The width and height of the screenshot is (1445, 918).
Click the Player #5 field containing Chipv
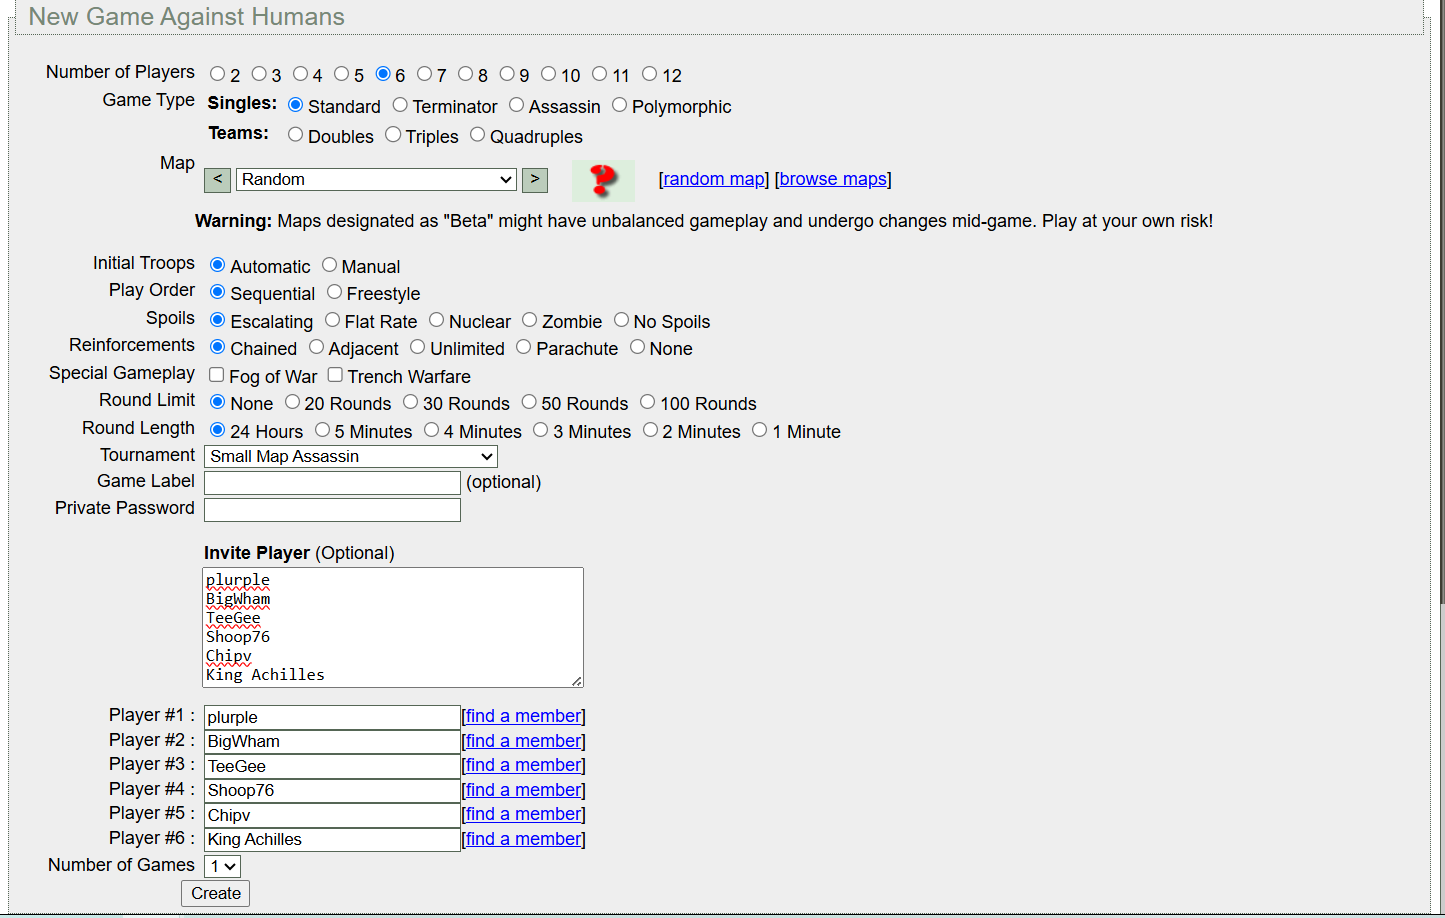click(x=332, y=815)
